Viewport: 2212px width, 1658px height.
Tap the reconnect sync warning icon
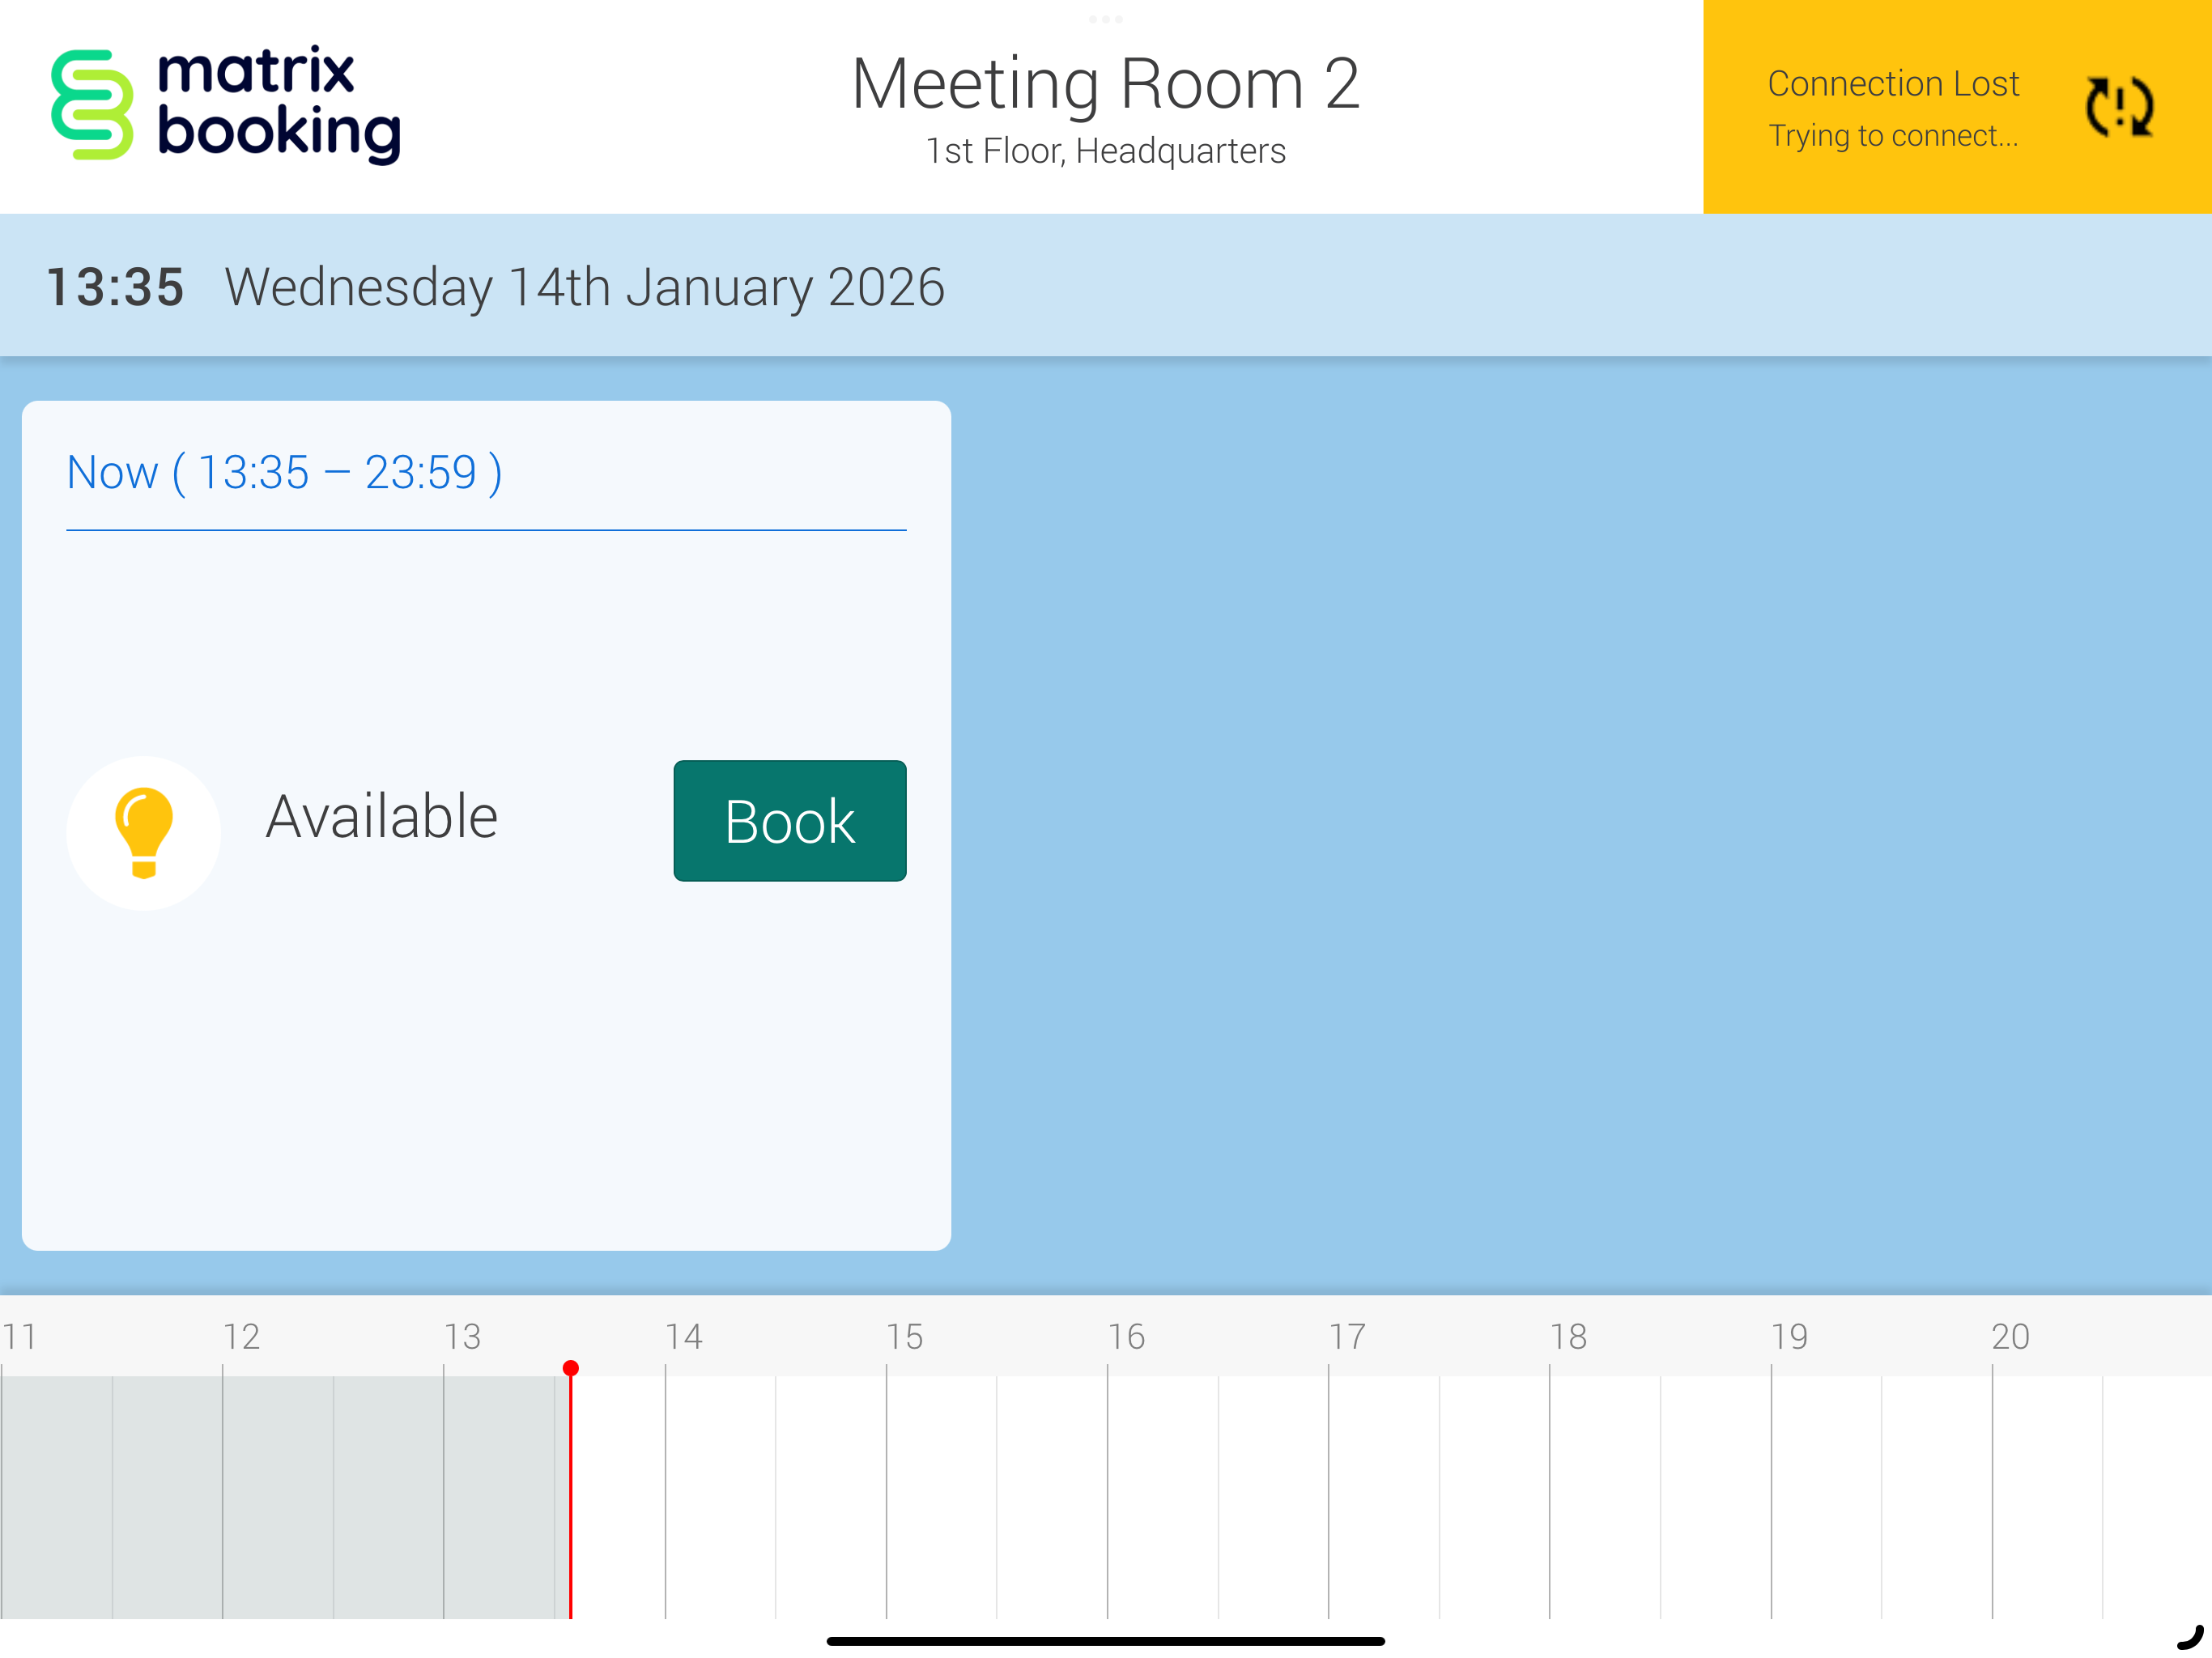[2118, 106]
